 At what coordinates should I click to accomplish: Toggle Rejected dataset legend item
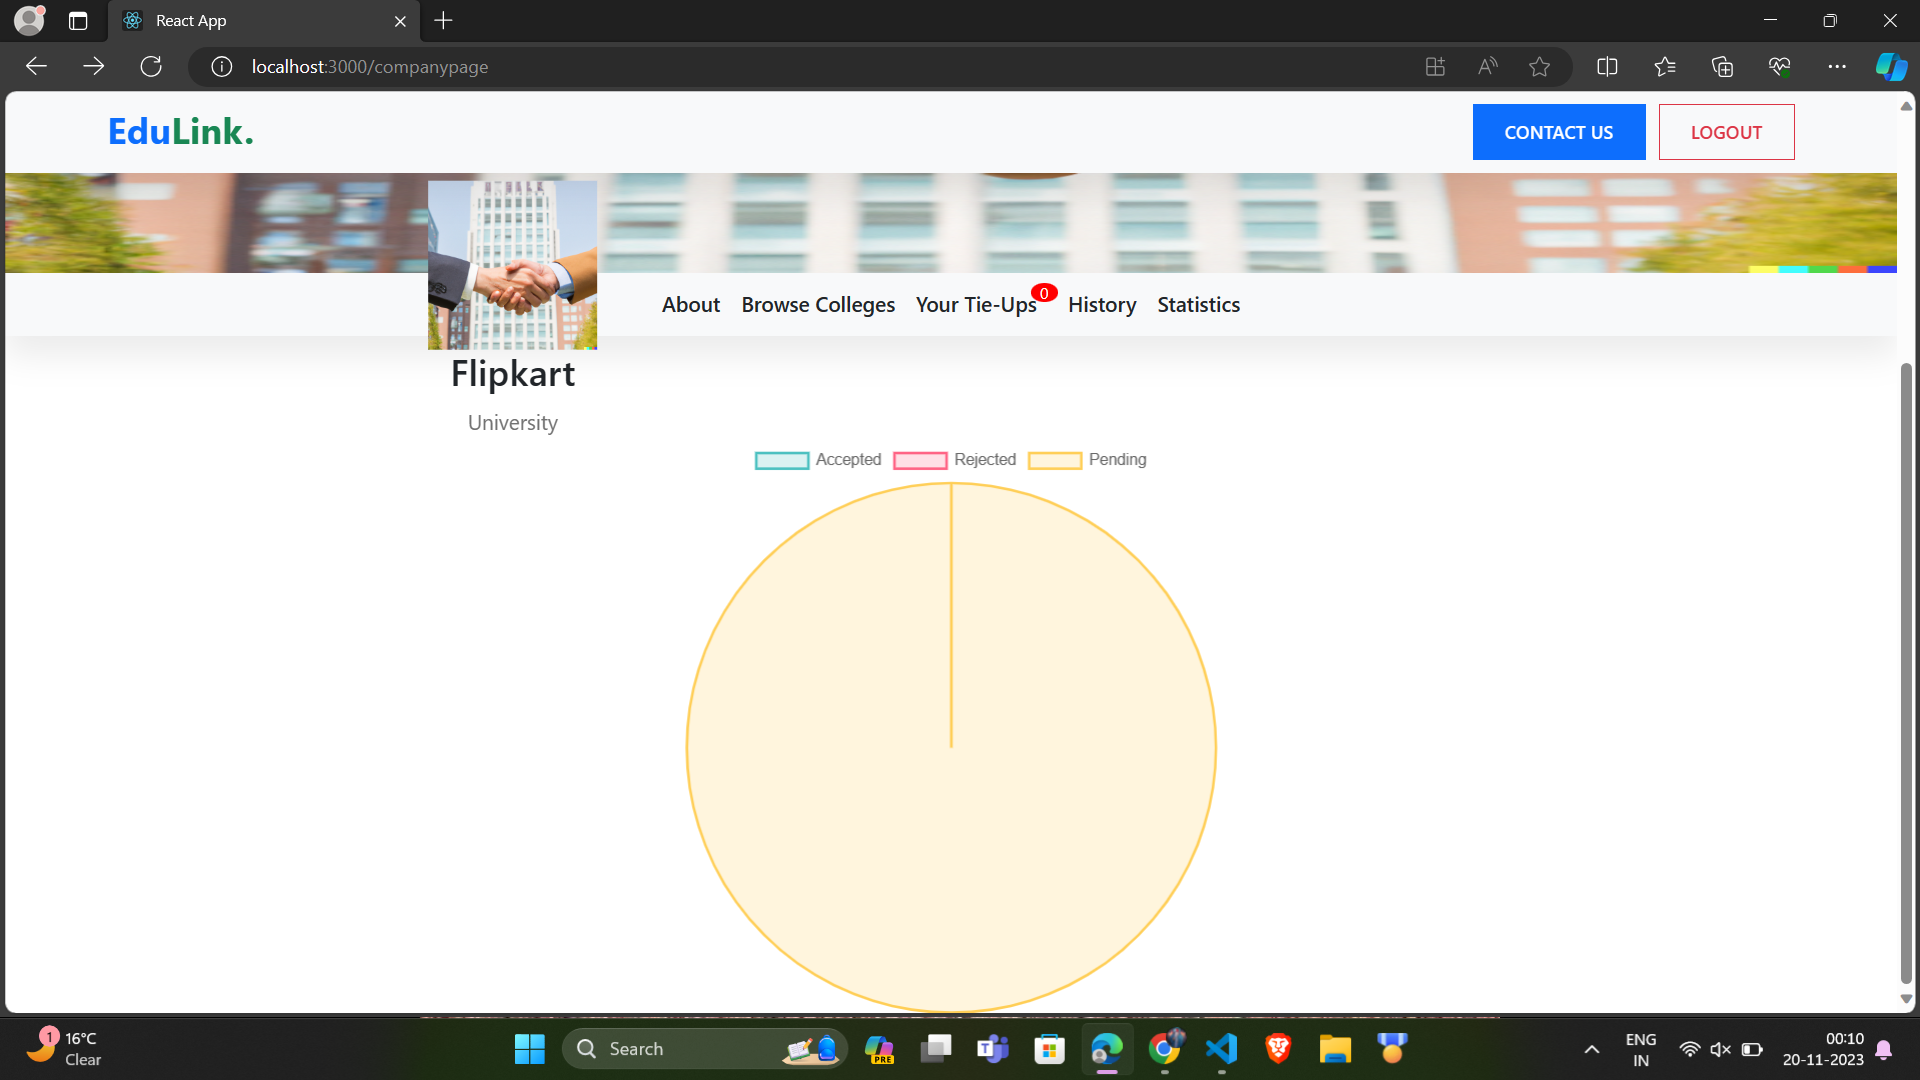click(x=955, y=460)
